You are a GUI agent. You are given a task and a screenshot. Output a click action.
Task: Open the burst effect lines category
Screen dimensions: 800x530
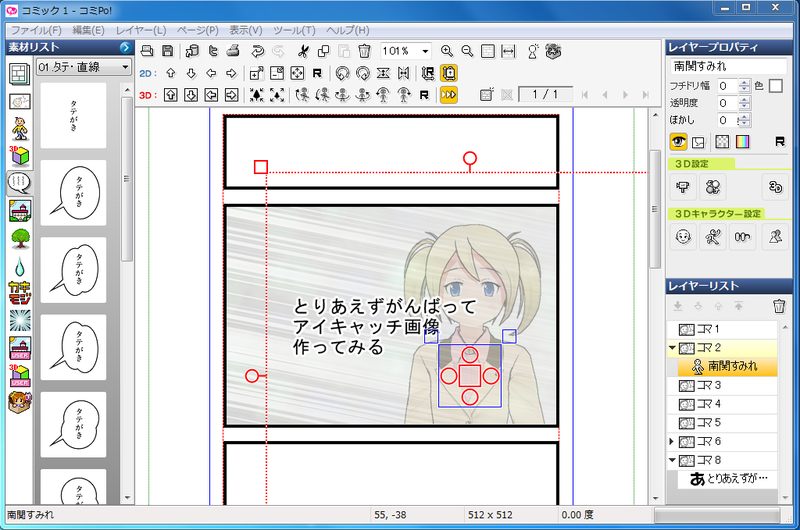(x=19, y=320)
